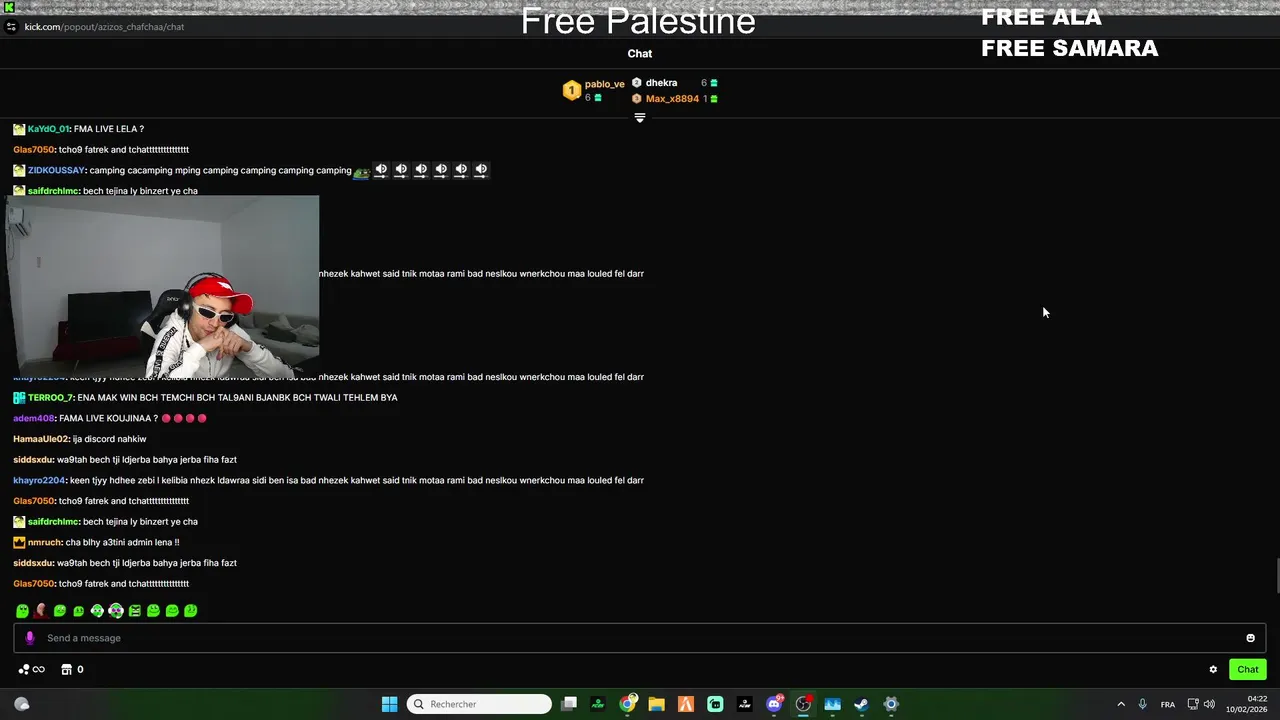
Task: Open the site info icon beside URL
Action: 11,27
